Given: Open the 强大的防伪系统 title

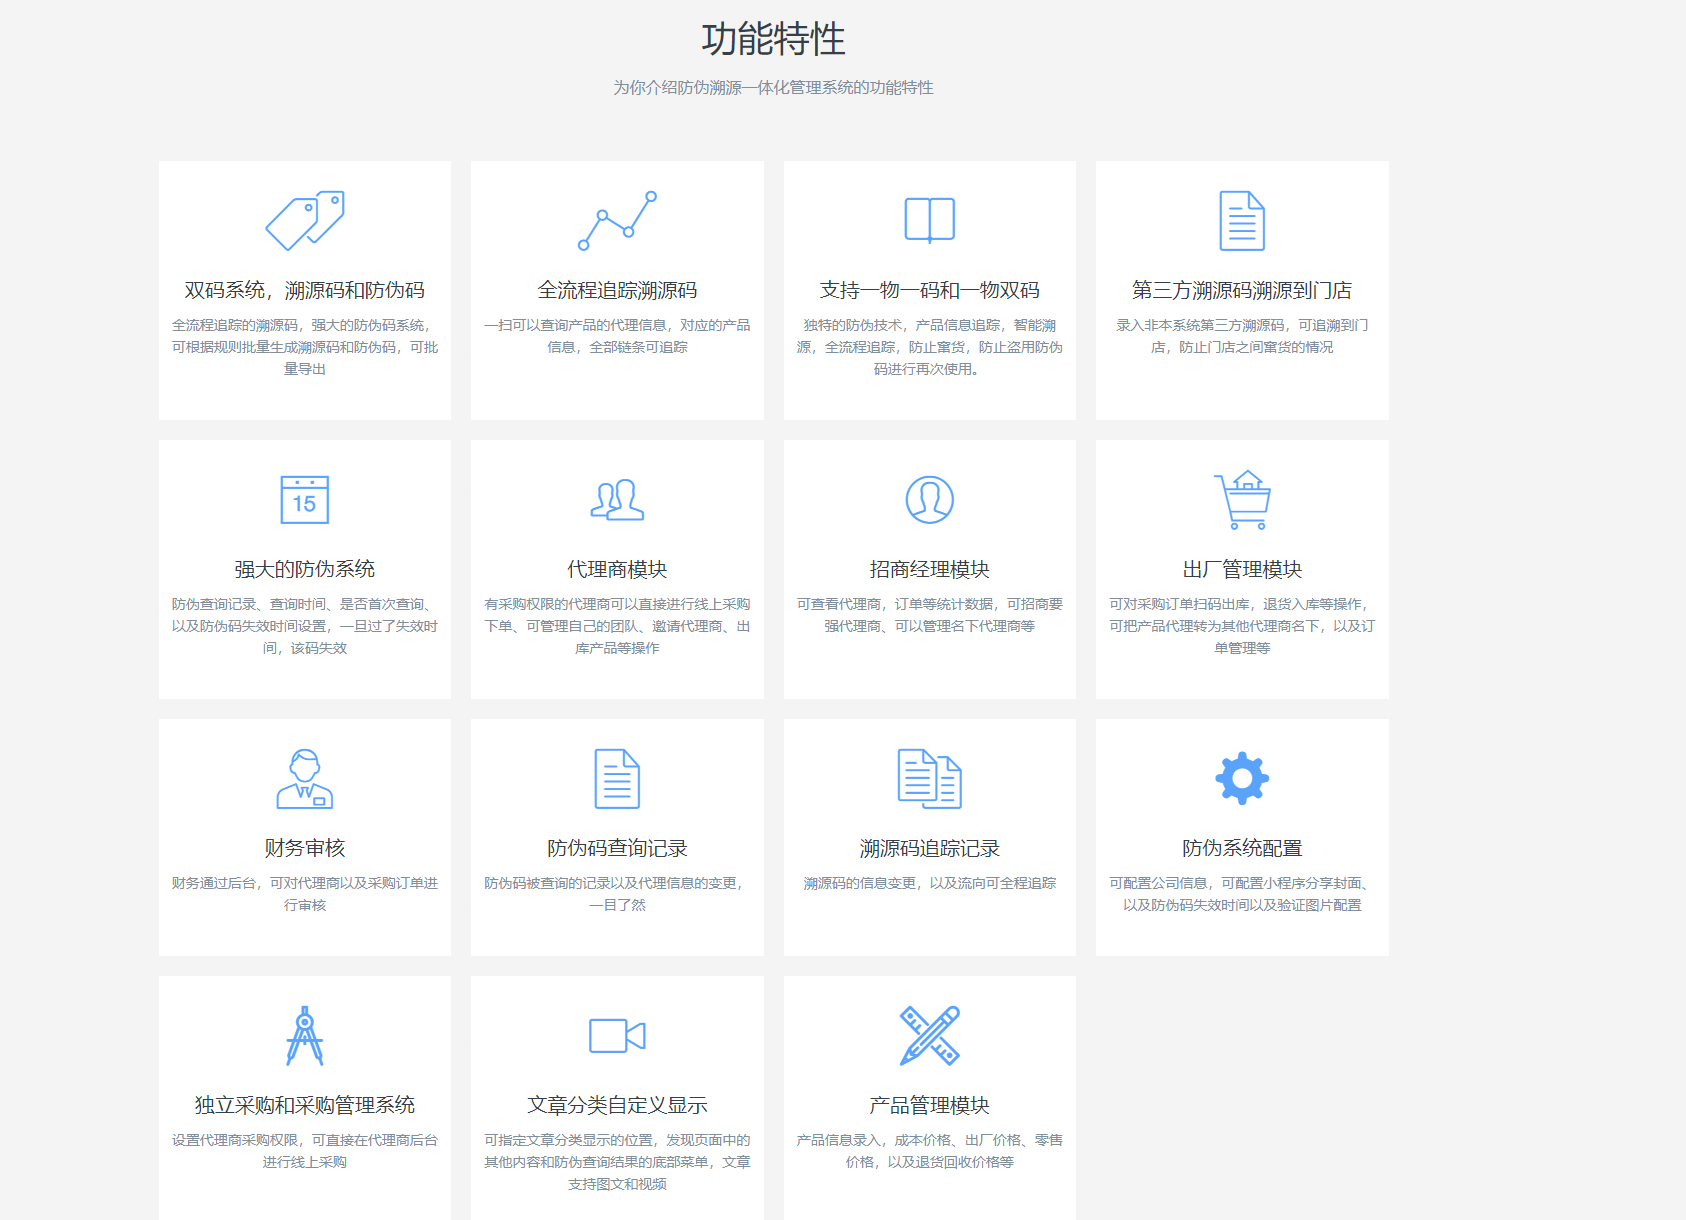Looking at the screenshot, I should [x=305, y=569].
